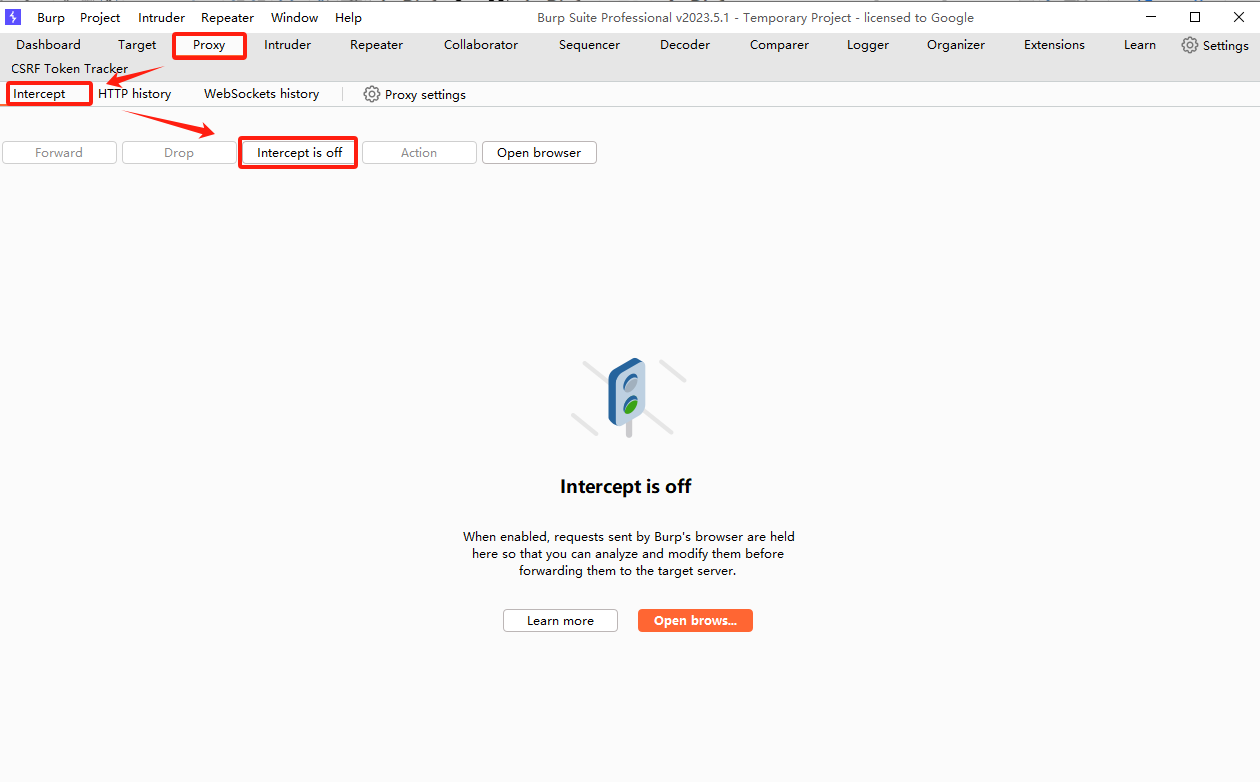Toggle the Intercept is off button
Viewport: 1260px width, 782px height.
[x=299, y=153]
